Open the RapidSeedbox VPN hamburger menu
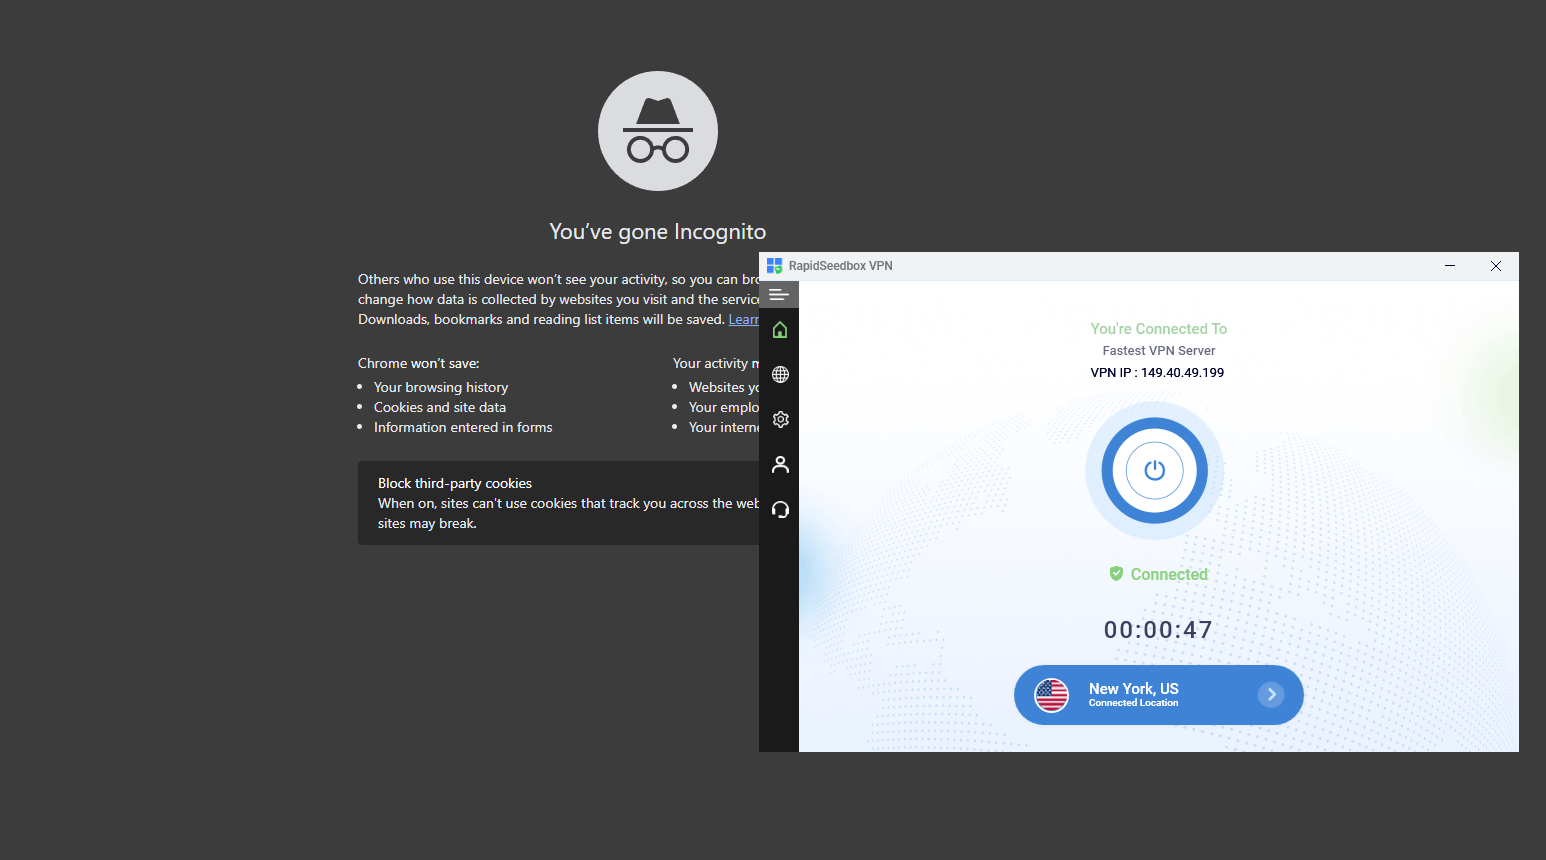The image size is (1546, 860). tap(779, 295)
